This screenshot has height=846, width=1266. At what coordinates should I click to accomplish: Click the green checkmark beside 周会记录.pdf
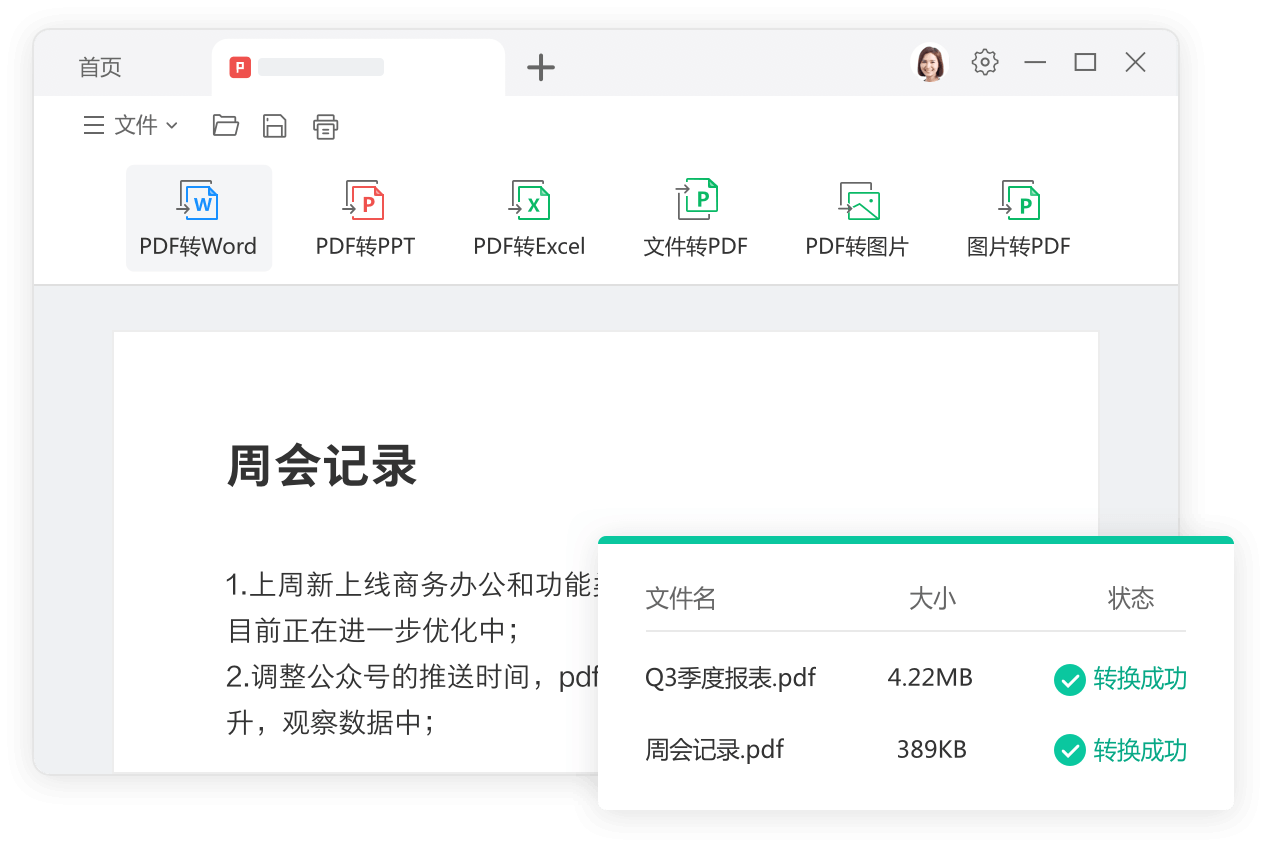tap(1069, 750)
